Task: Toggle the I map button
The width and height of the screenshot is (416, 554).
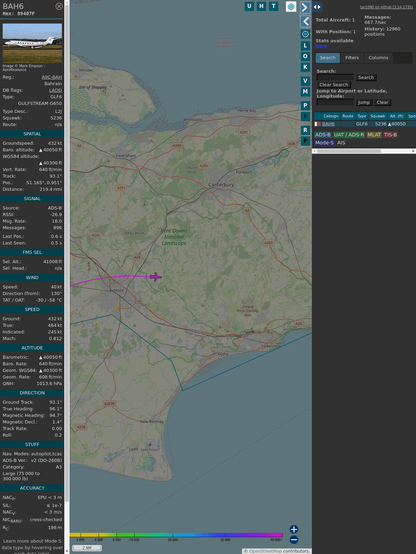Action: (x=305, y=116)
